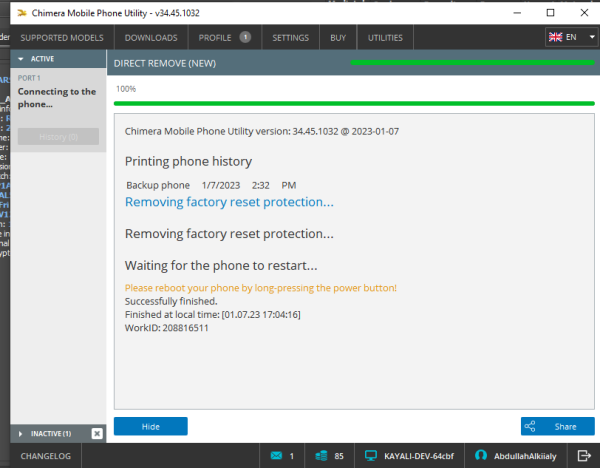
Task: Click the AbdullahAlkiialy user avatar icon
Action: tap(481, 455)
